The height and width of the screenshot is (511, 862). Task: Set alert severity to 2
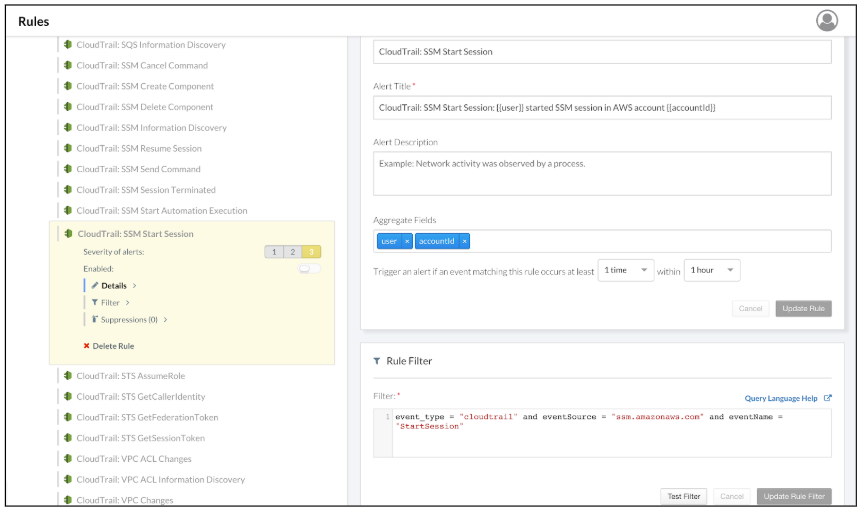[292, 252]
